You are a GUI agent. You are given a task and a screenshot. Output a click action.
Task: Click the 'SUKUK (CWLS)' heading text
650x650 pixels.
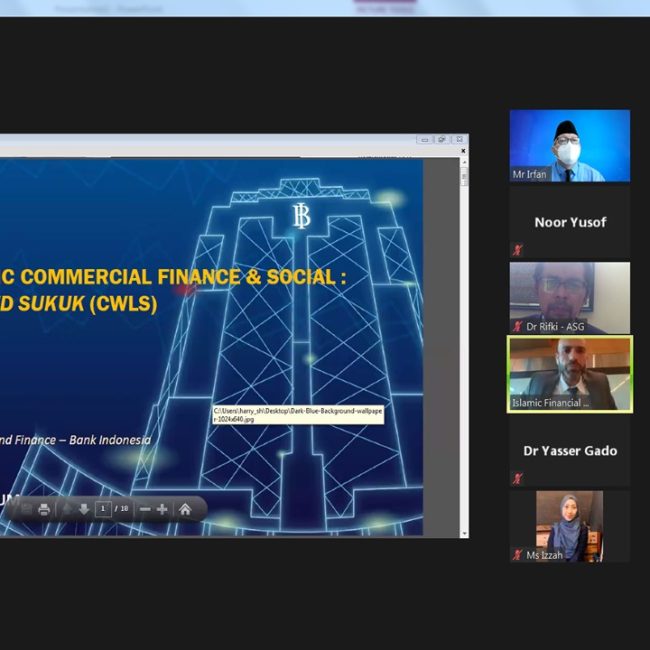(87, 303)
